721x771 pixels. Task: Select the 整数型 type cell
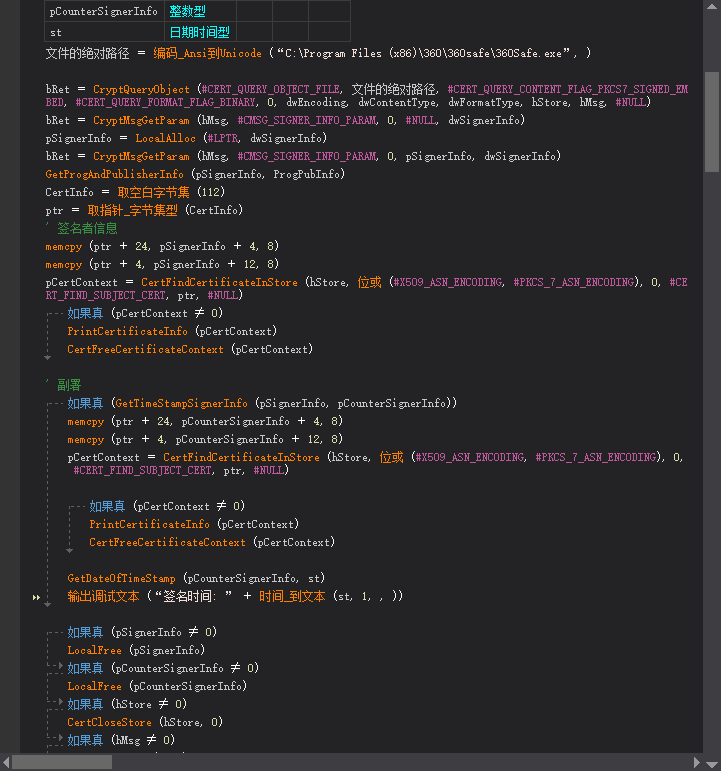coord(200,11)
